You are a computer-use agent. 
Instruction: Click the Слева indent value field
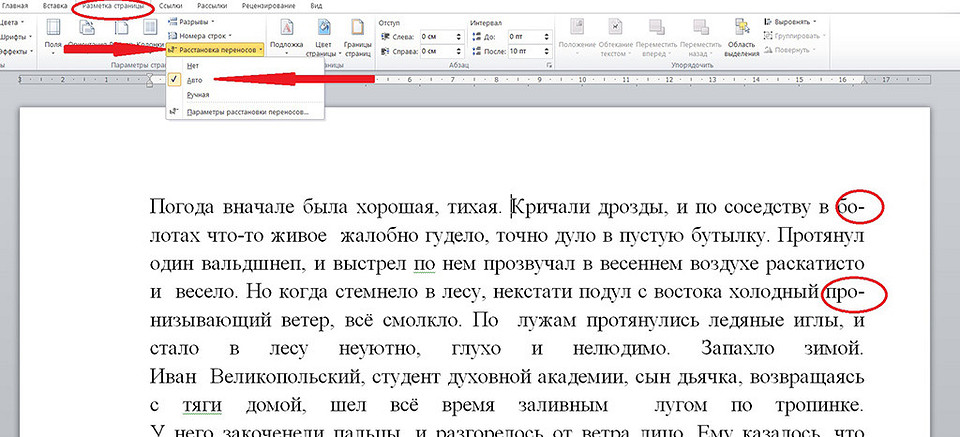coord(433,35)
